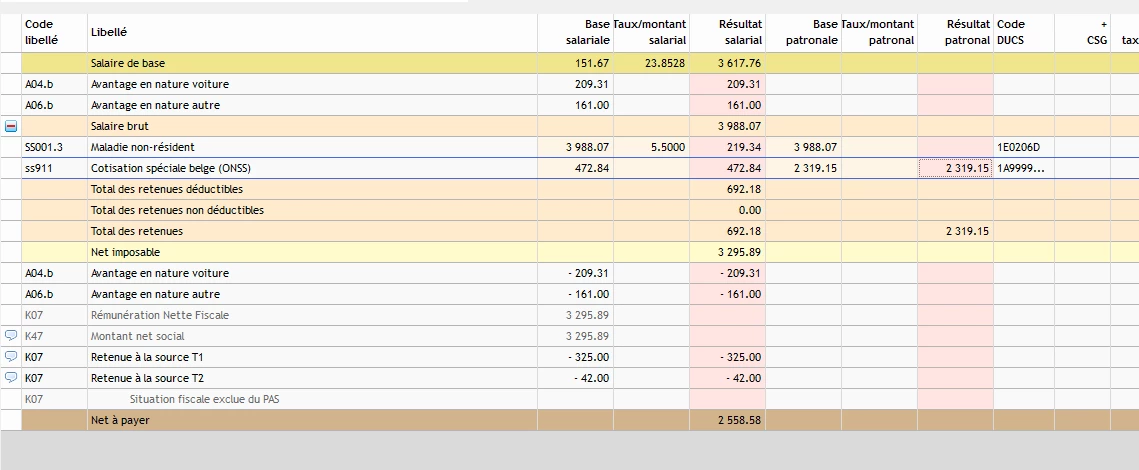Click code SS001.3
Viewport: 1139px width, 470px height.
pyautogui.click(x=44, y=147)
